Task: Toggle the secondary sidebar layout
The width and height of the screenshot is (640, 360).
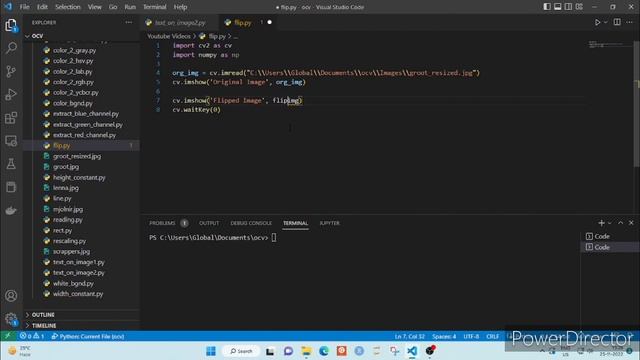Action: (x=568, y=7)
